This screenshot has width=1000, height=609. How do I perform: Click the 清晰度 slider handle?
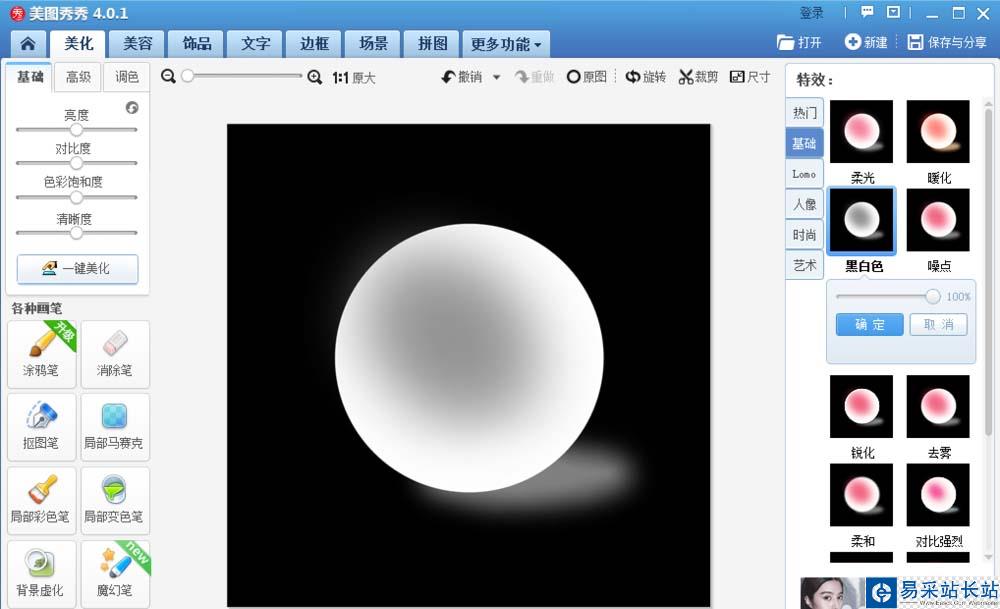(77, 233)
